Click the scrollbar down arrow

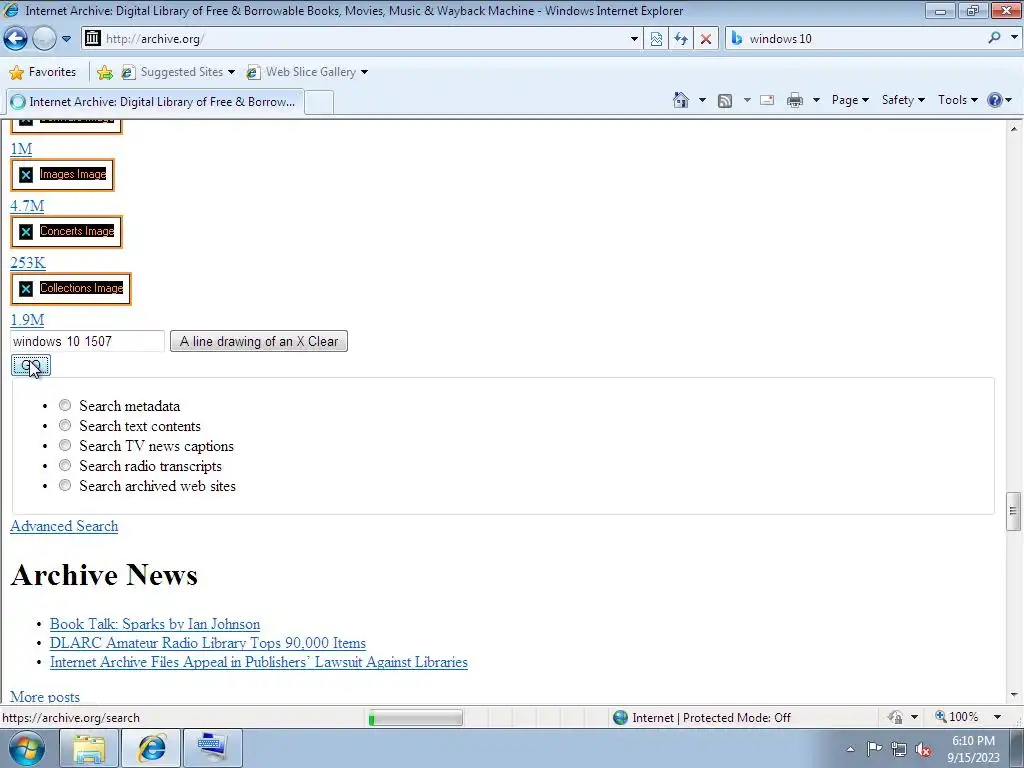[x=1014, y=696]
